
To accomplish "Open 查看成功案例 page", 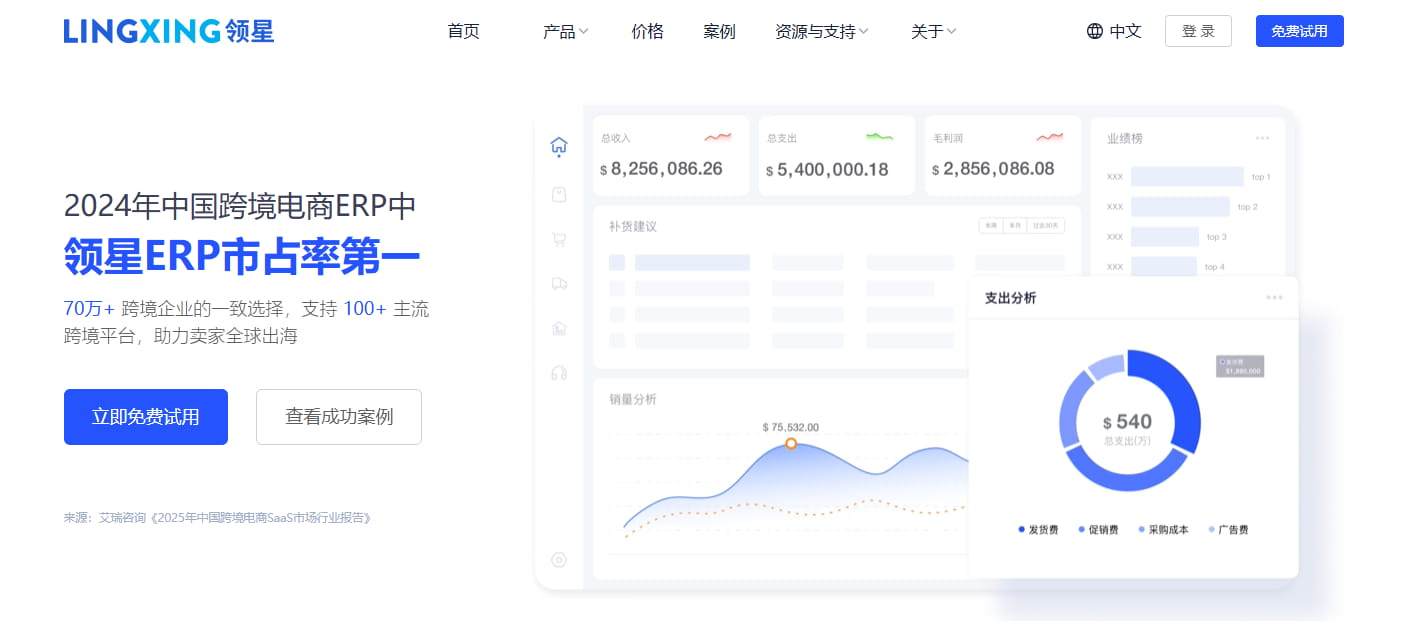I will pyautogui.click(x=338, y=417).
